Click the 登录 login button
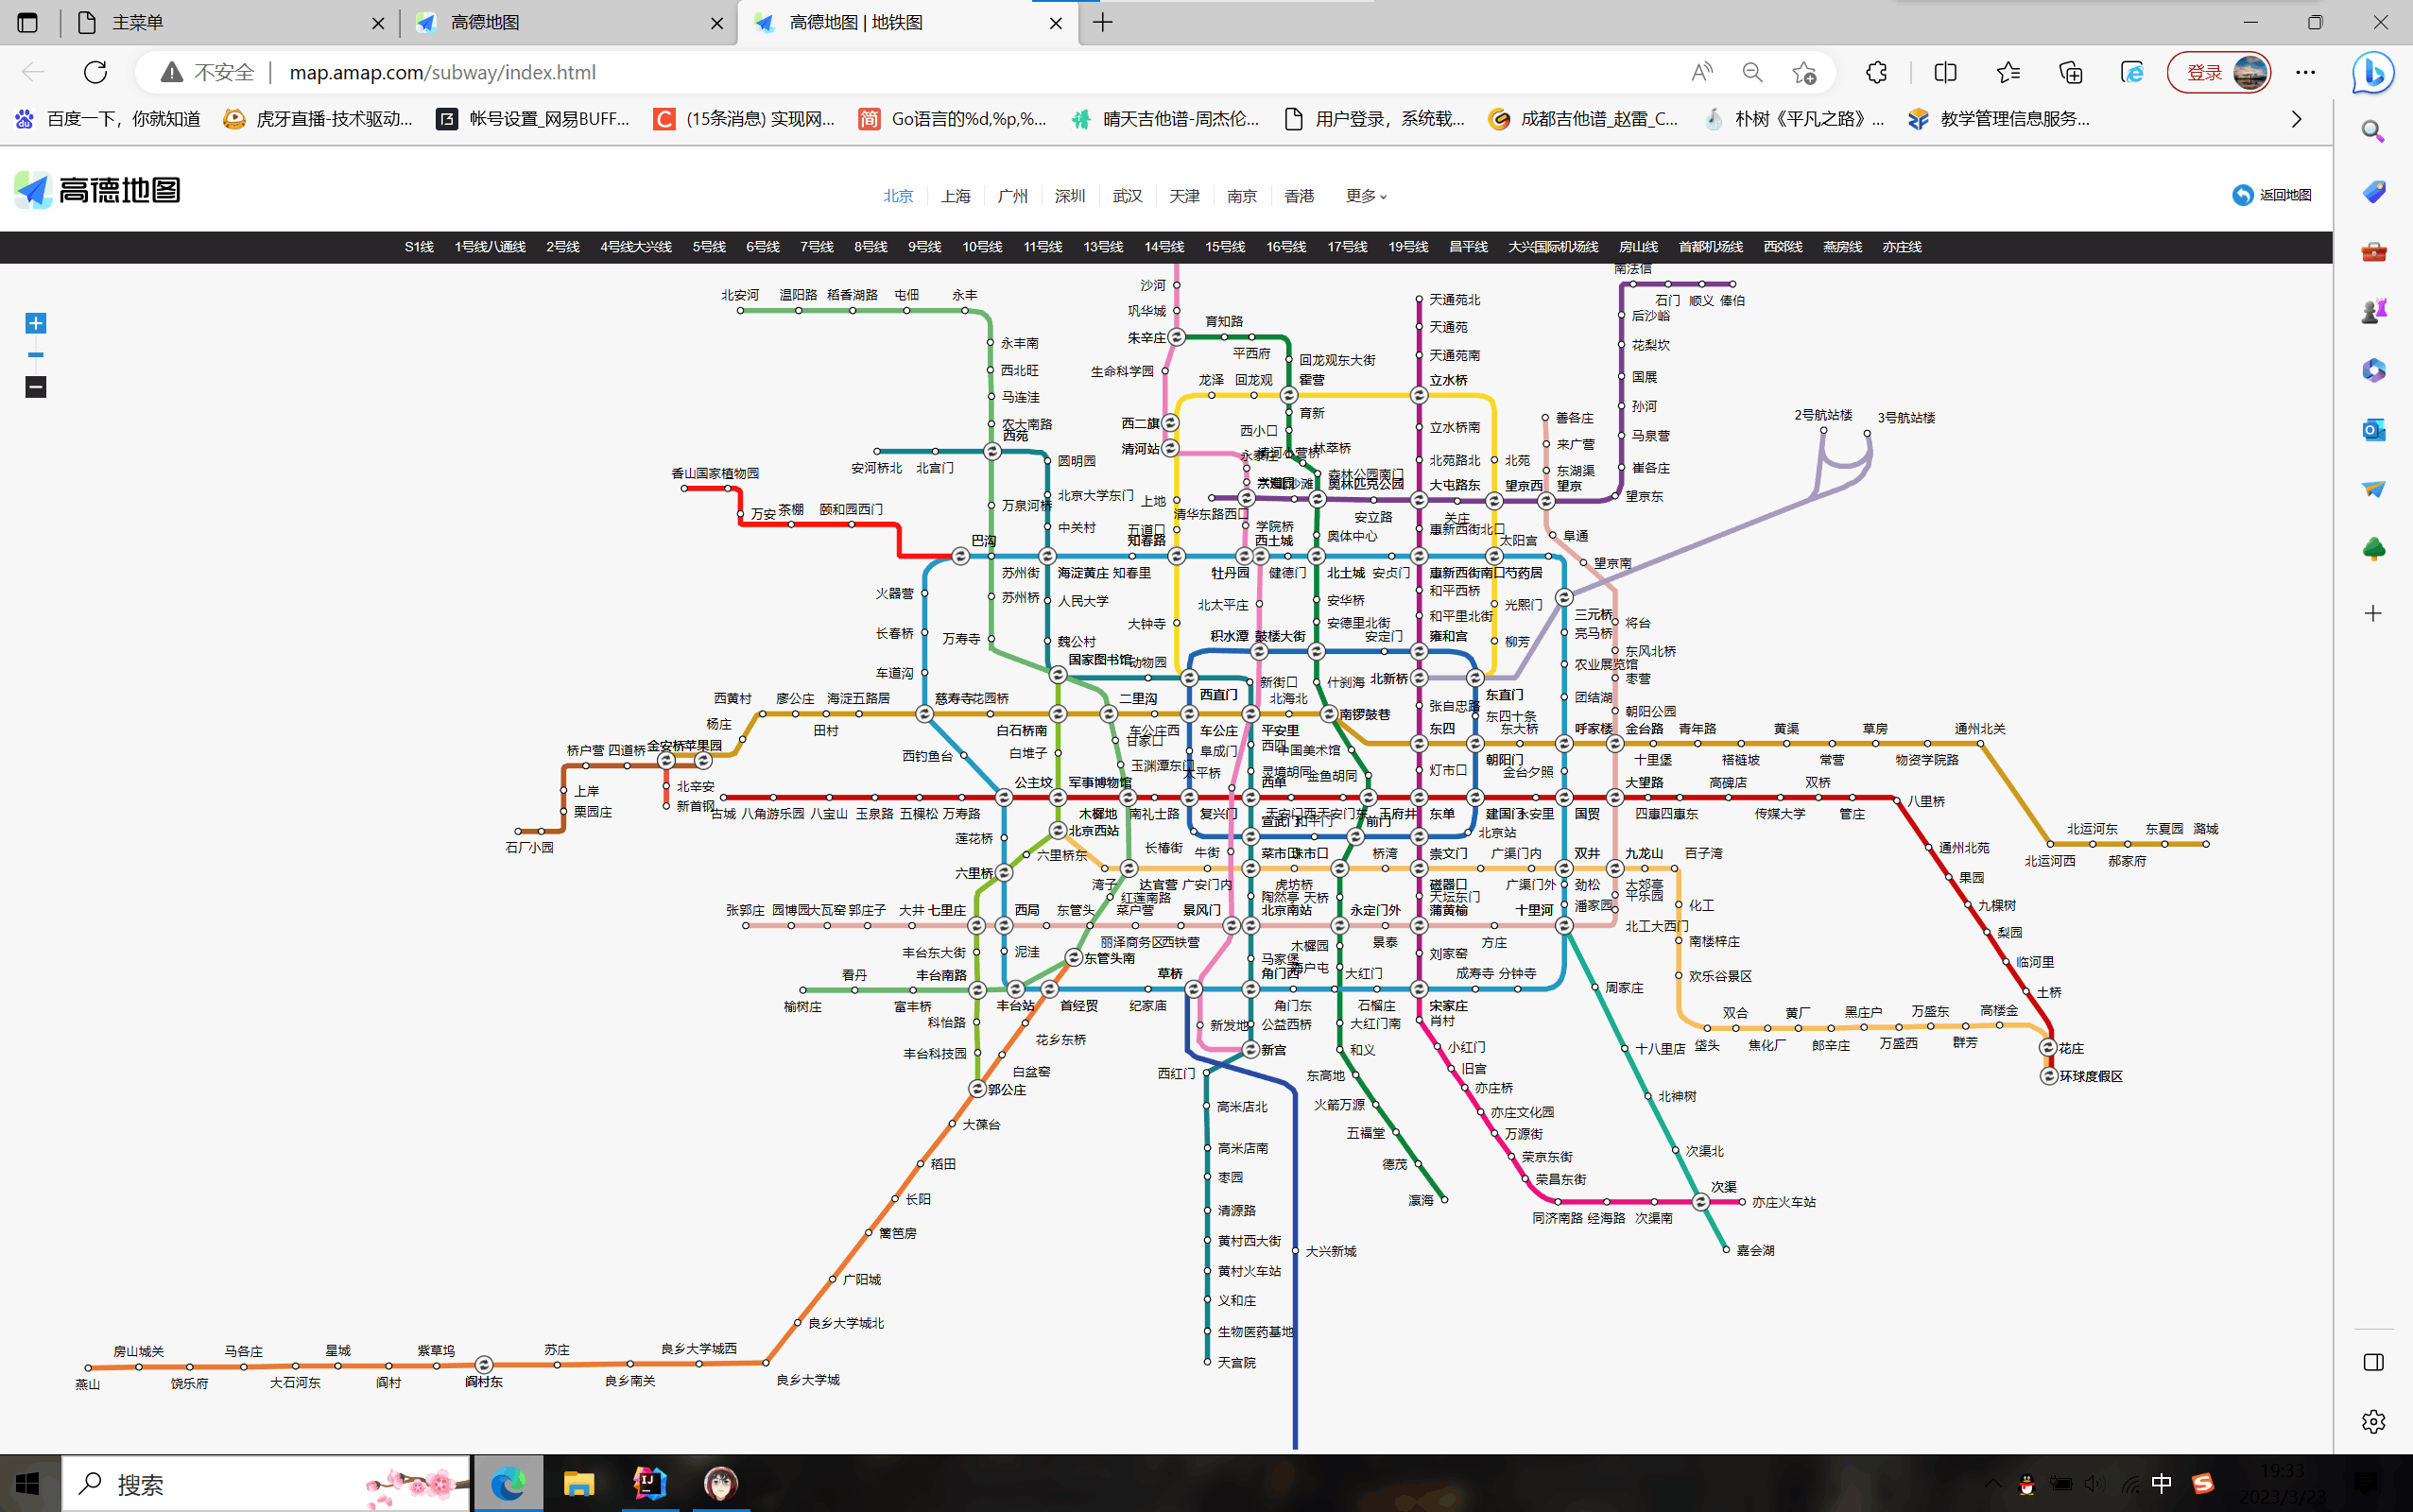The width and height of the screenshot is (2413, 1512). (2204, 72)
